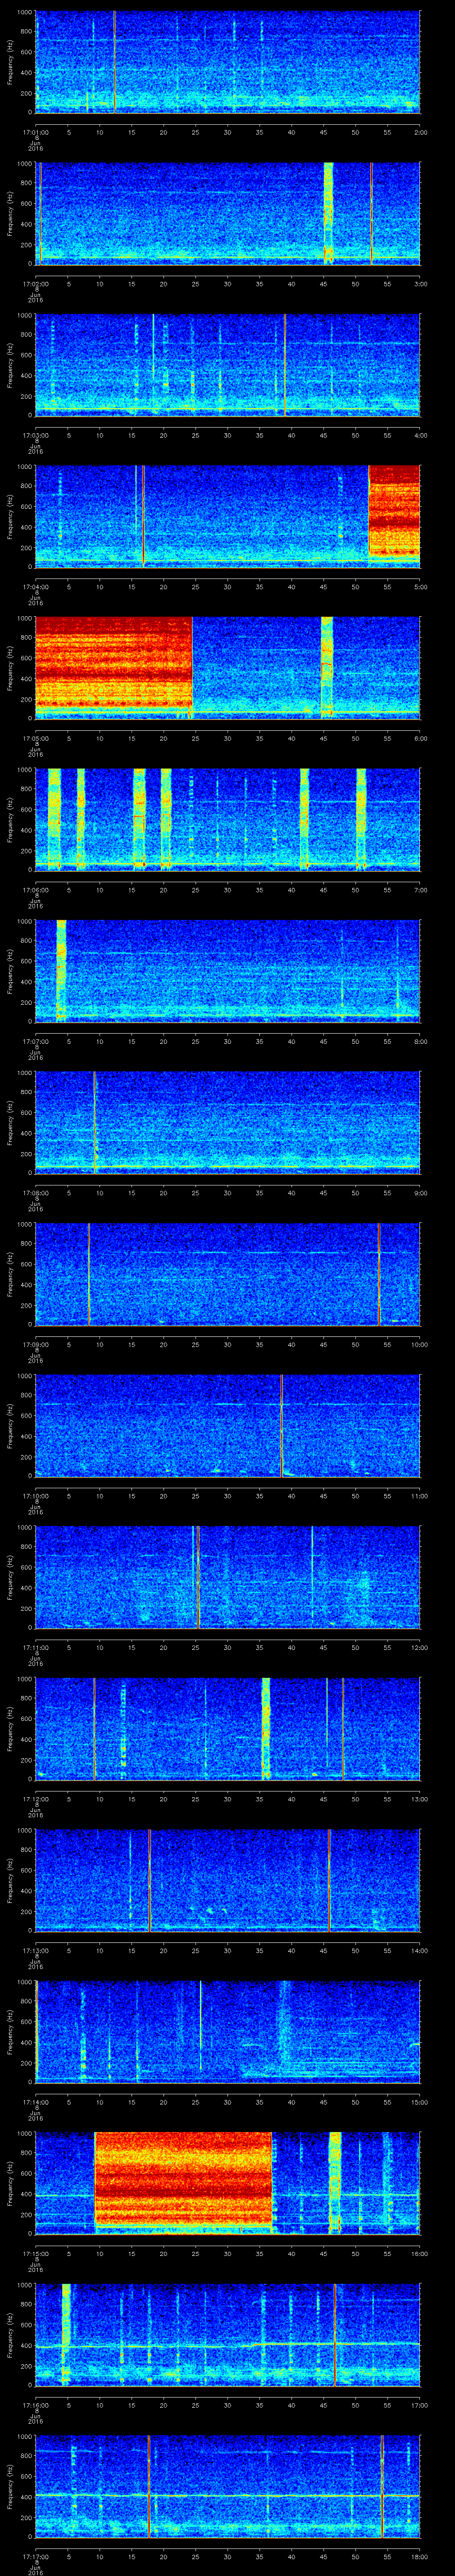Viewport: 455px width, 2576px height.
Task: Click the '18:00' end time label
Action: (x=419, y=2556)
